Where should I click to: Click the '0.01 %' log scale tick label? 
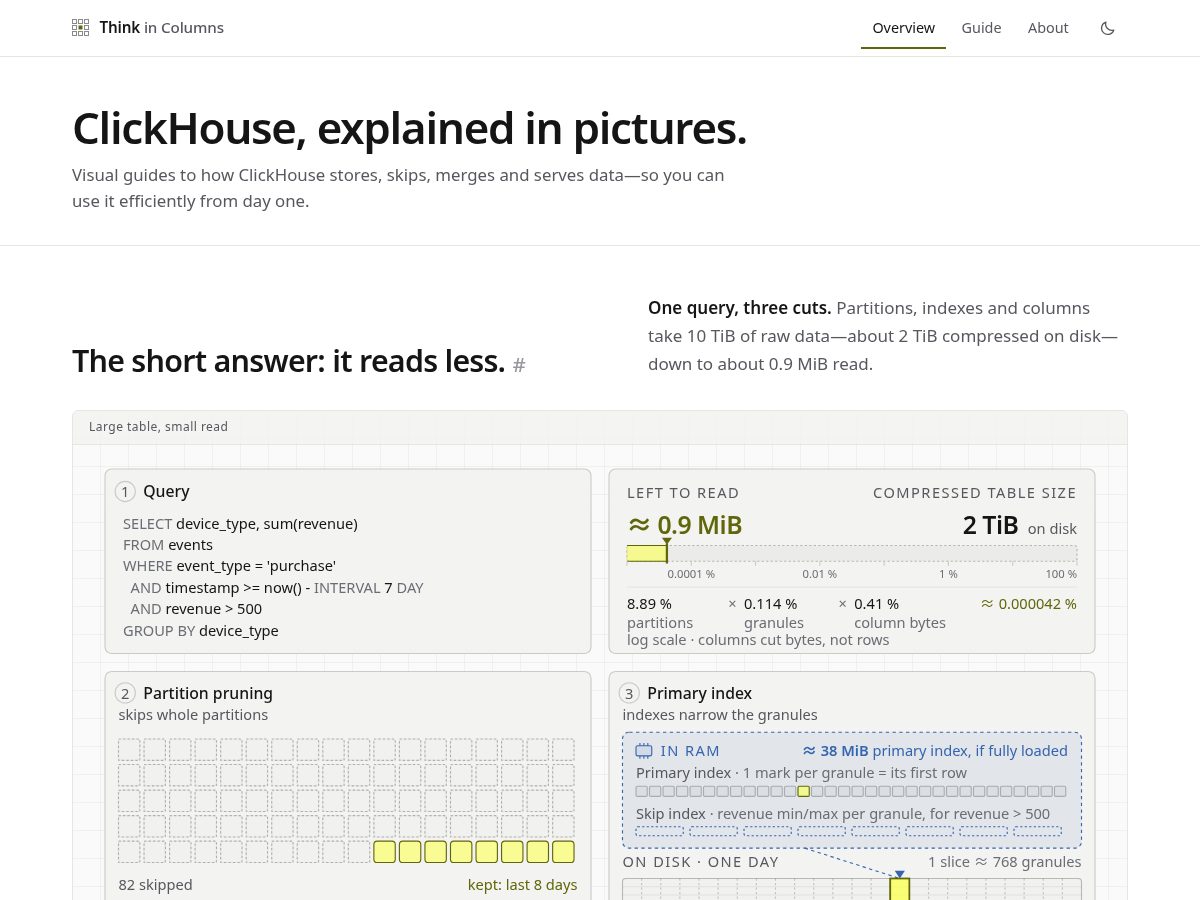(x=819, y=574)
